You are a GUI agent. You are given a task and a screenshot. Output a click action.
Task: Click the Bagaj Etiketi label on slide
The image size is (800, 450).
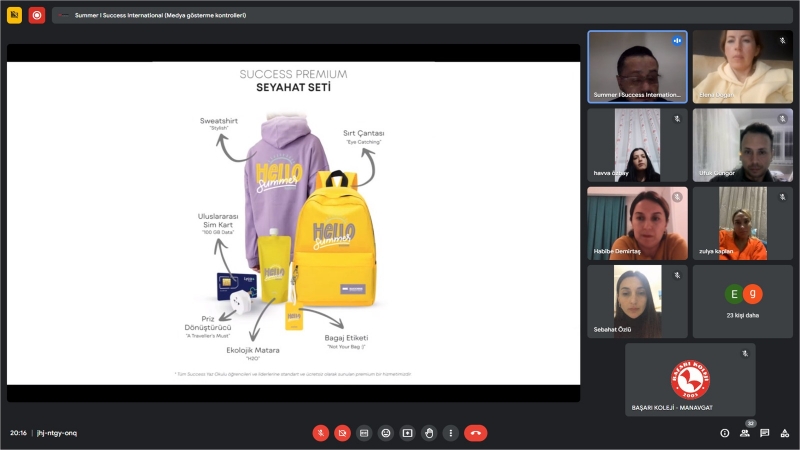346,338
